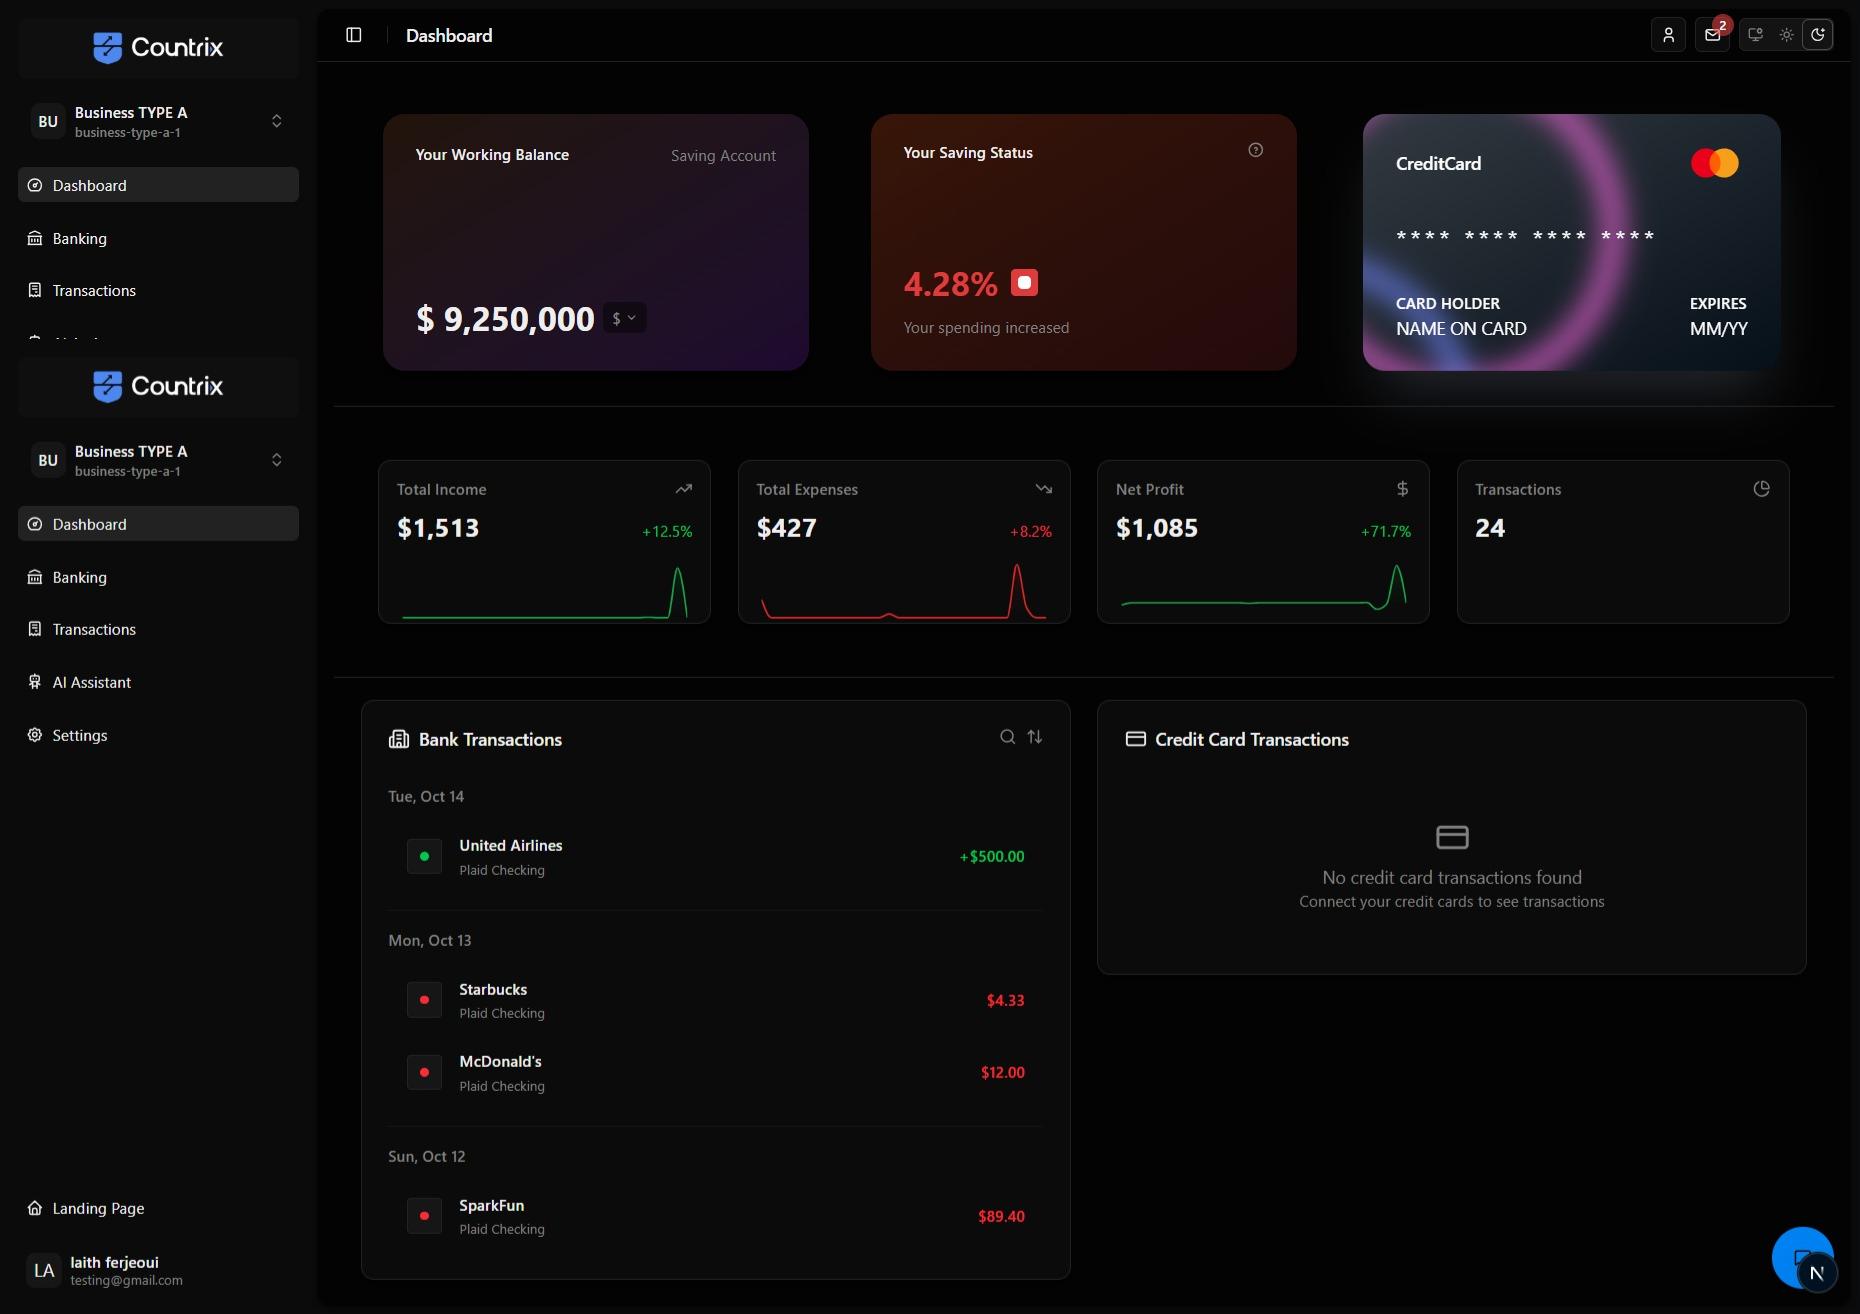Open the Landing Page link

[98, 1208]
